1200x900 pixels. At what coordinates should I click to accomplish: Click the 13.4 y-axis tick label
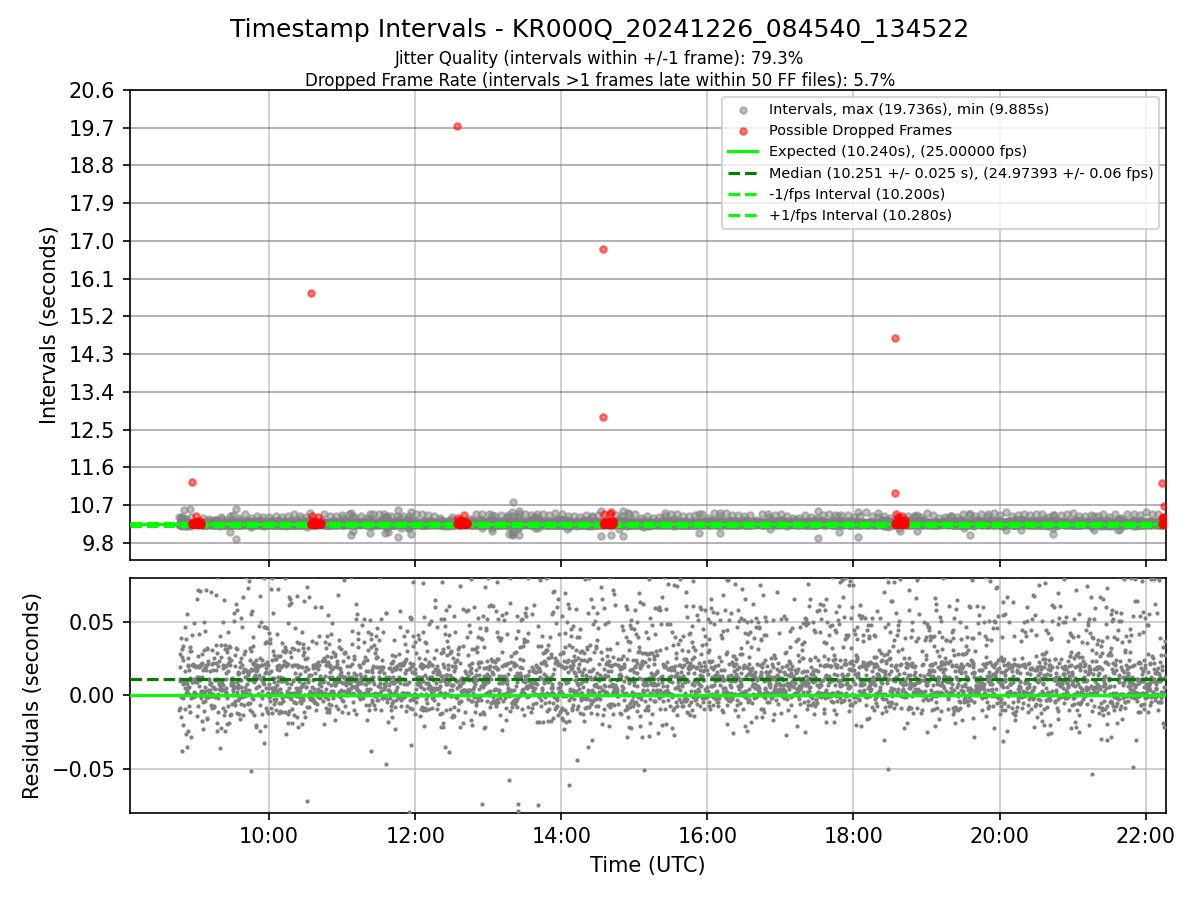tap(93, 392)
